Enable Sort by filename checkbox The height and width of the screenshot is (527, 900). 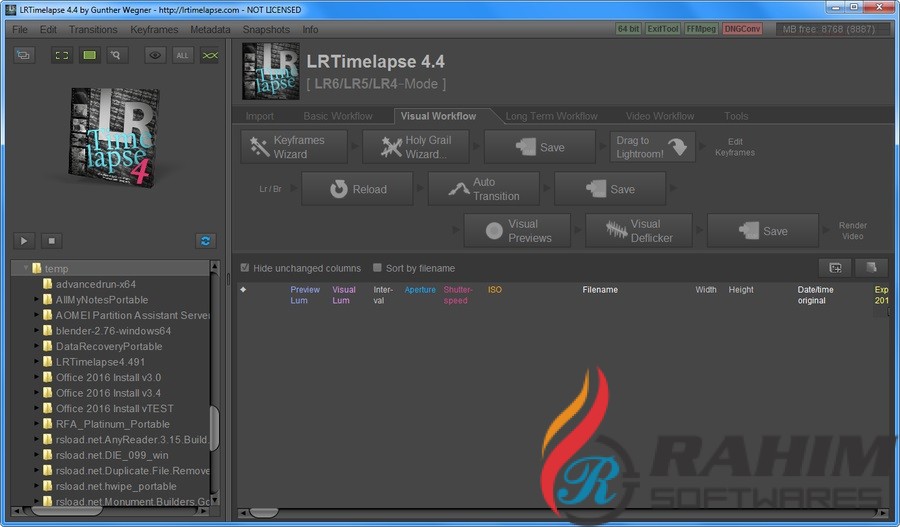[377, 268]
